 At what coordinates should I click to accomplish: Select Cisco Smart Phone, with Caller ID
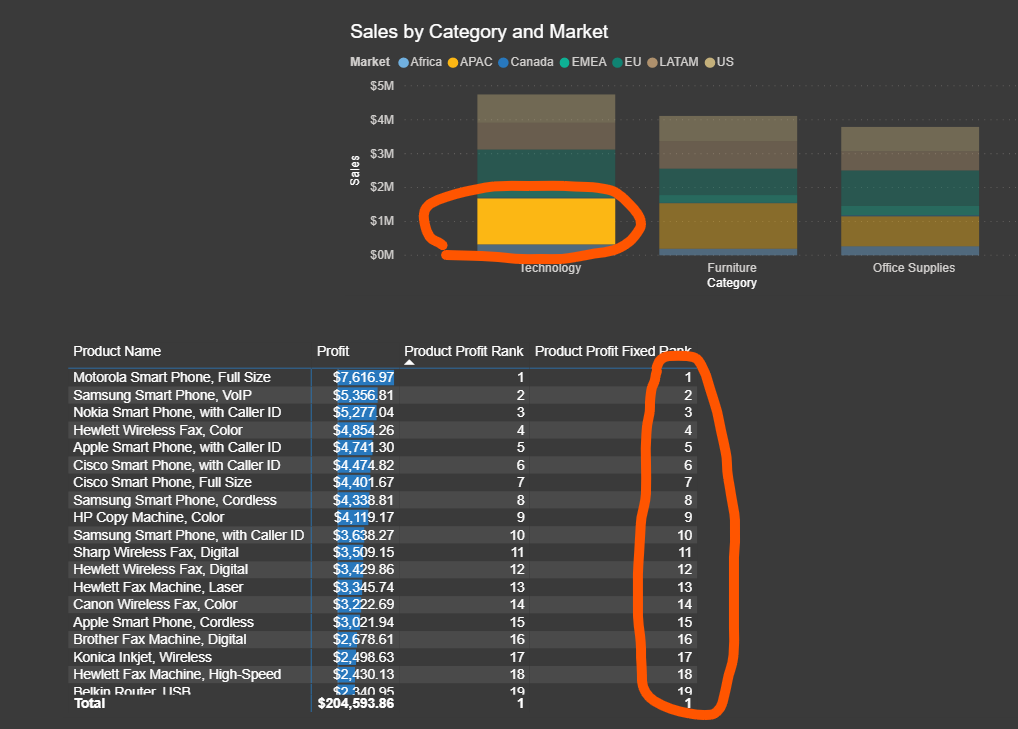coord(382,465)
